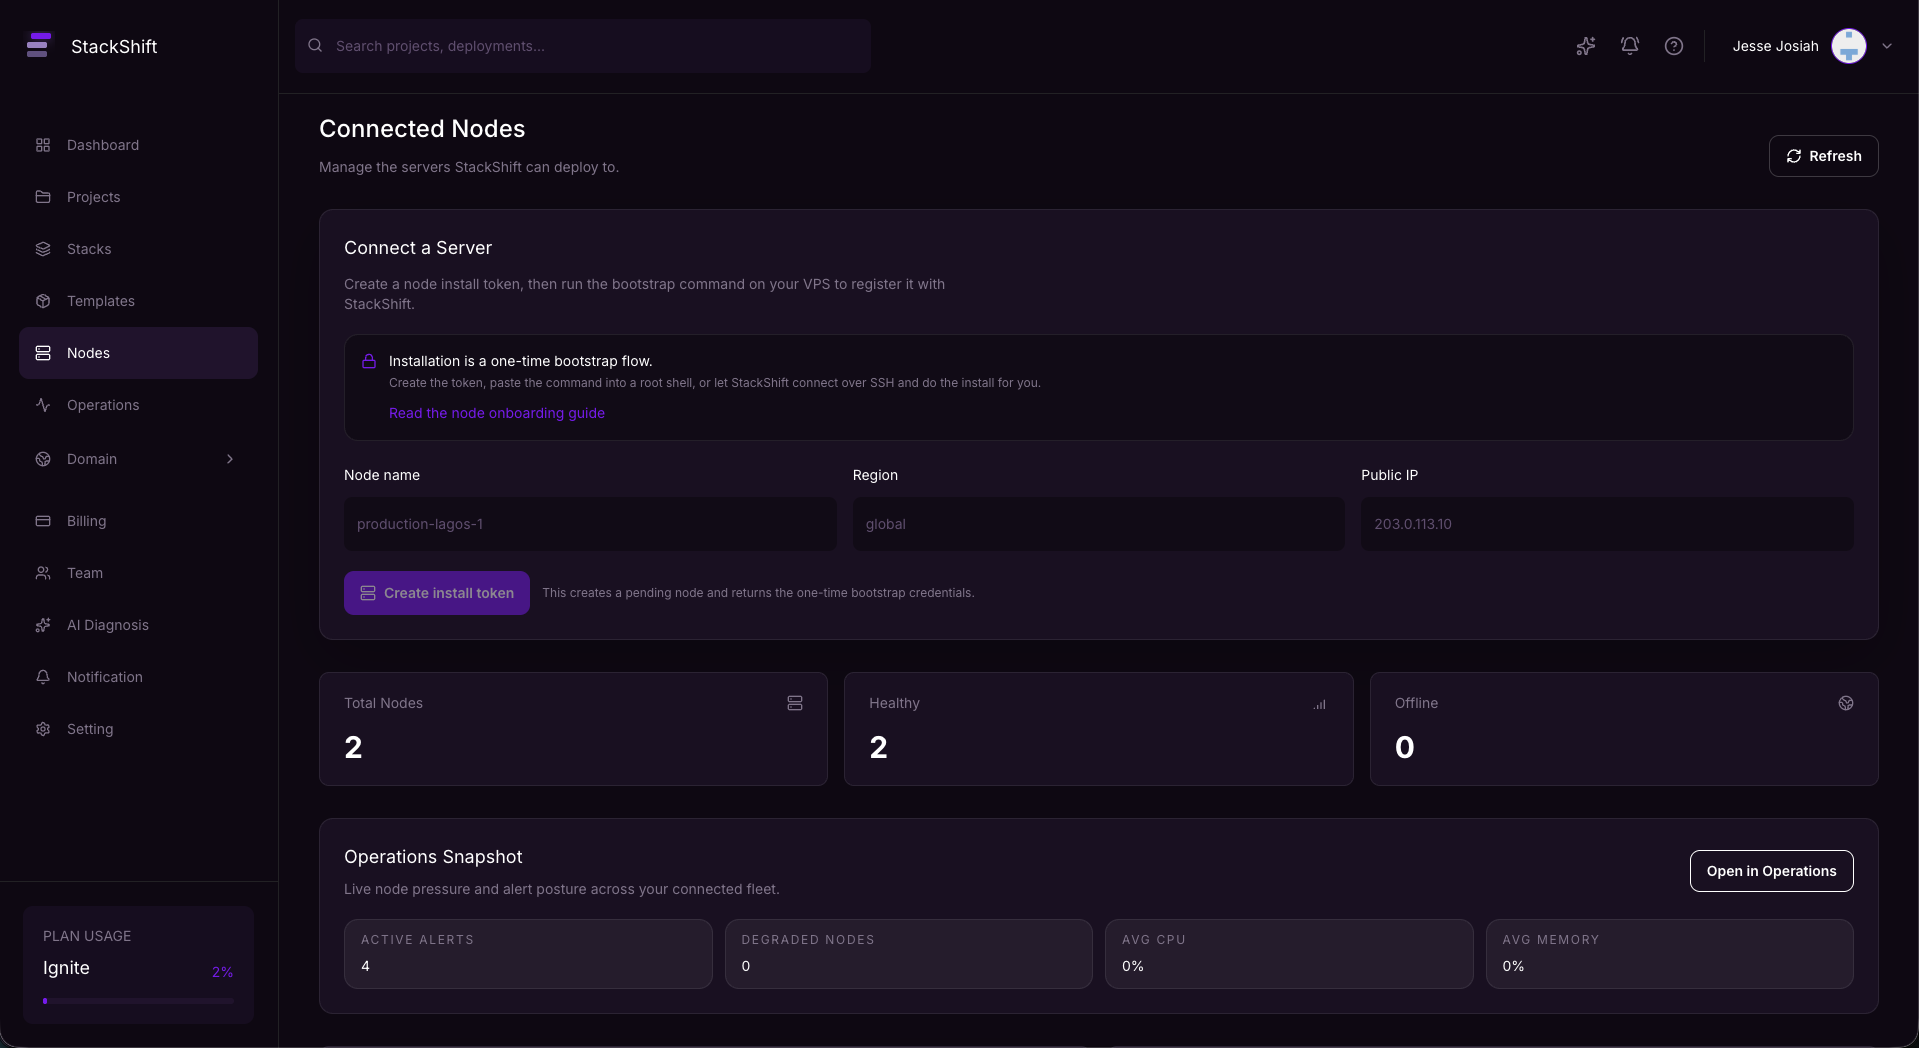Viewport: 1919px width, 1048px height.
Task: Click the Dashboard grid icon in sidebar
Action: point(43,145)
